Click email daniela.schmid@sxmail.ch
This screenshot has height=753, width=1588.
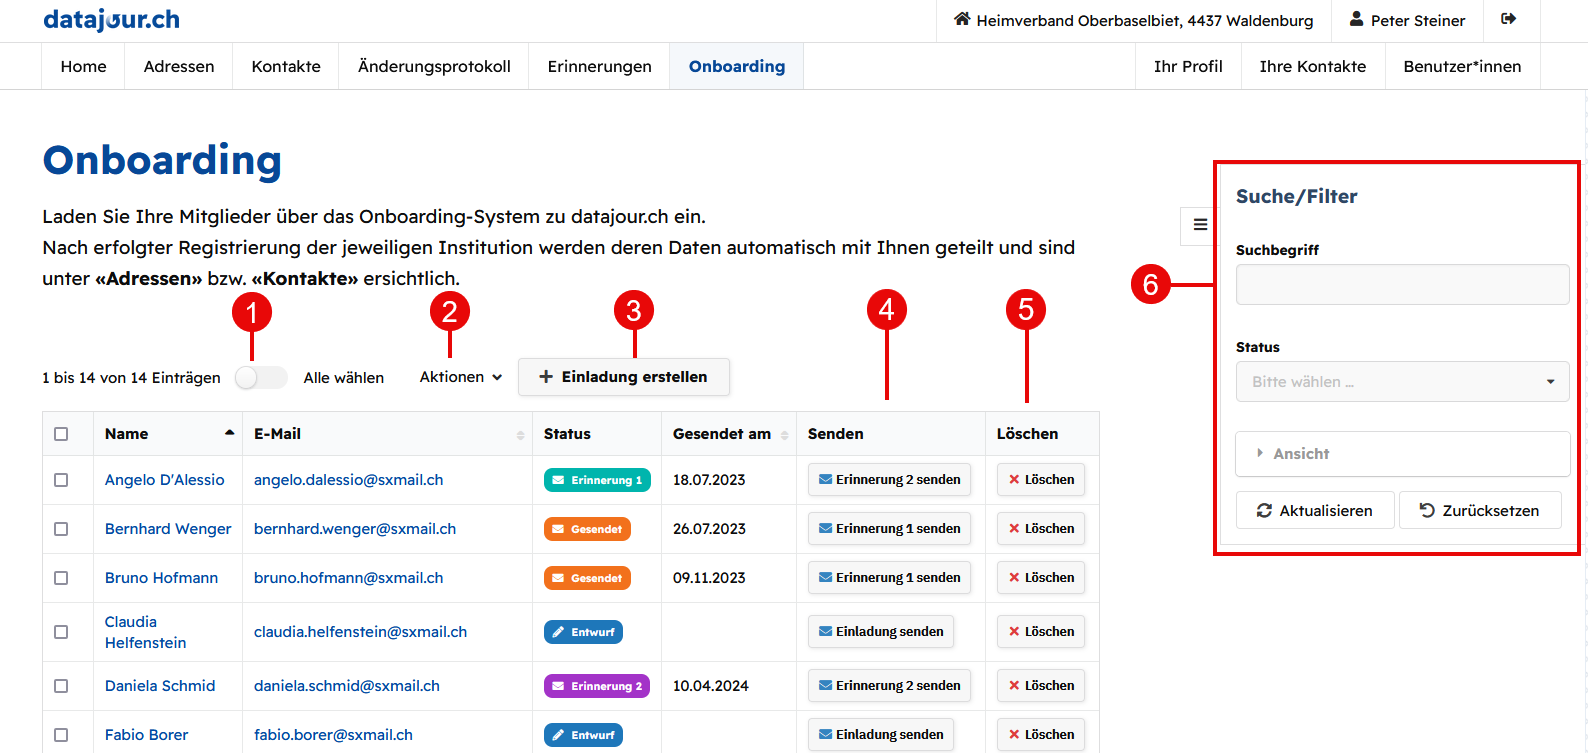347,686
